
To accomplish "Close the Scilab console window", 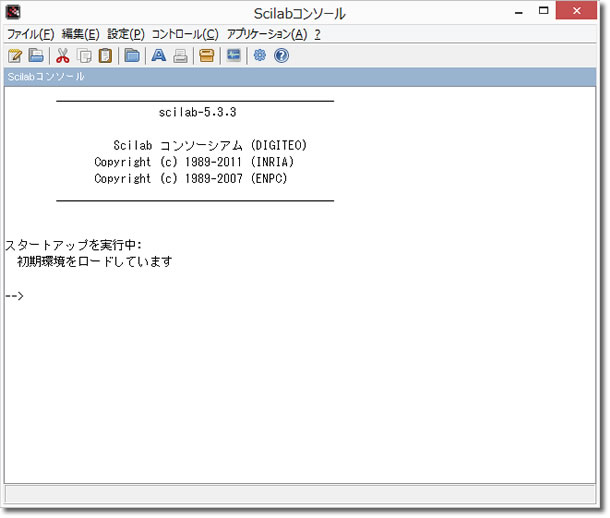I will click(x=577, y=10).
